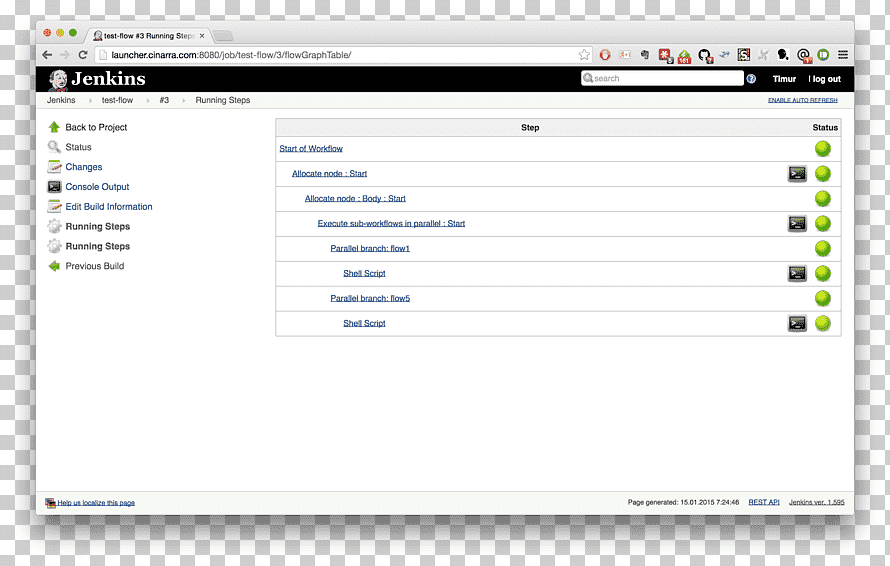Image resolution: width=890 pixels, height=566 pixels.
Task: Click green status ball for Start of Workflow
Action: tap(822, 149)
